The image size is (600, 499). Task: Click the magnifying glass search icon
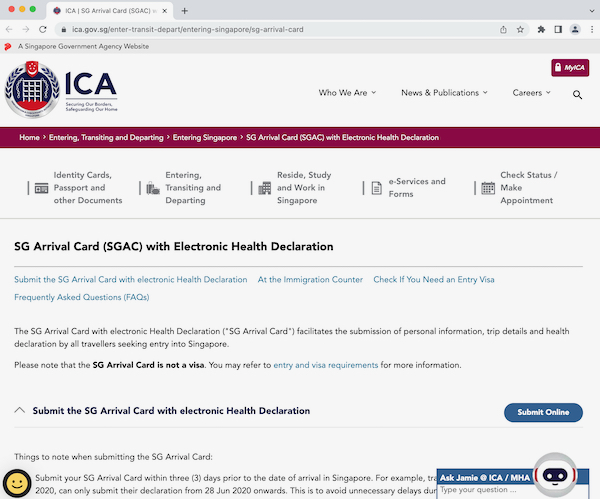point(577,94)
